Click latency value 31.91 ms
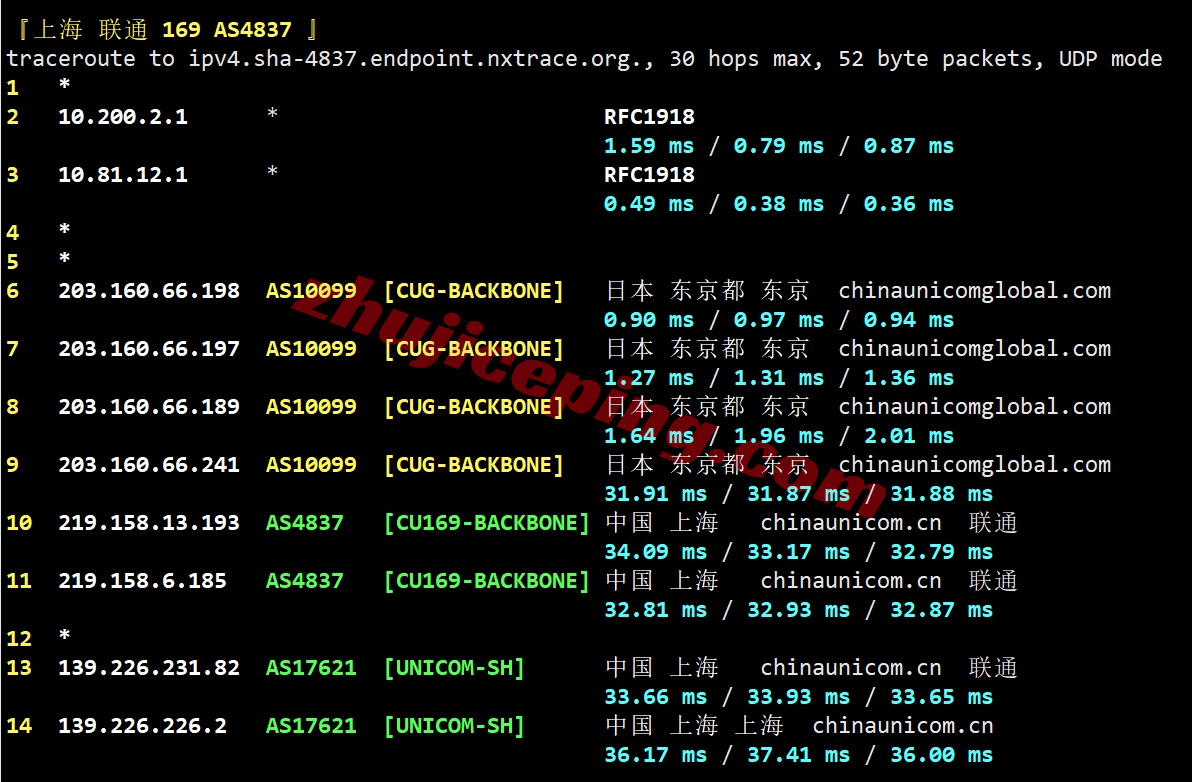The height and width of the screenshot is (782, 1192). (655, 494)
